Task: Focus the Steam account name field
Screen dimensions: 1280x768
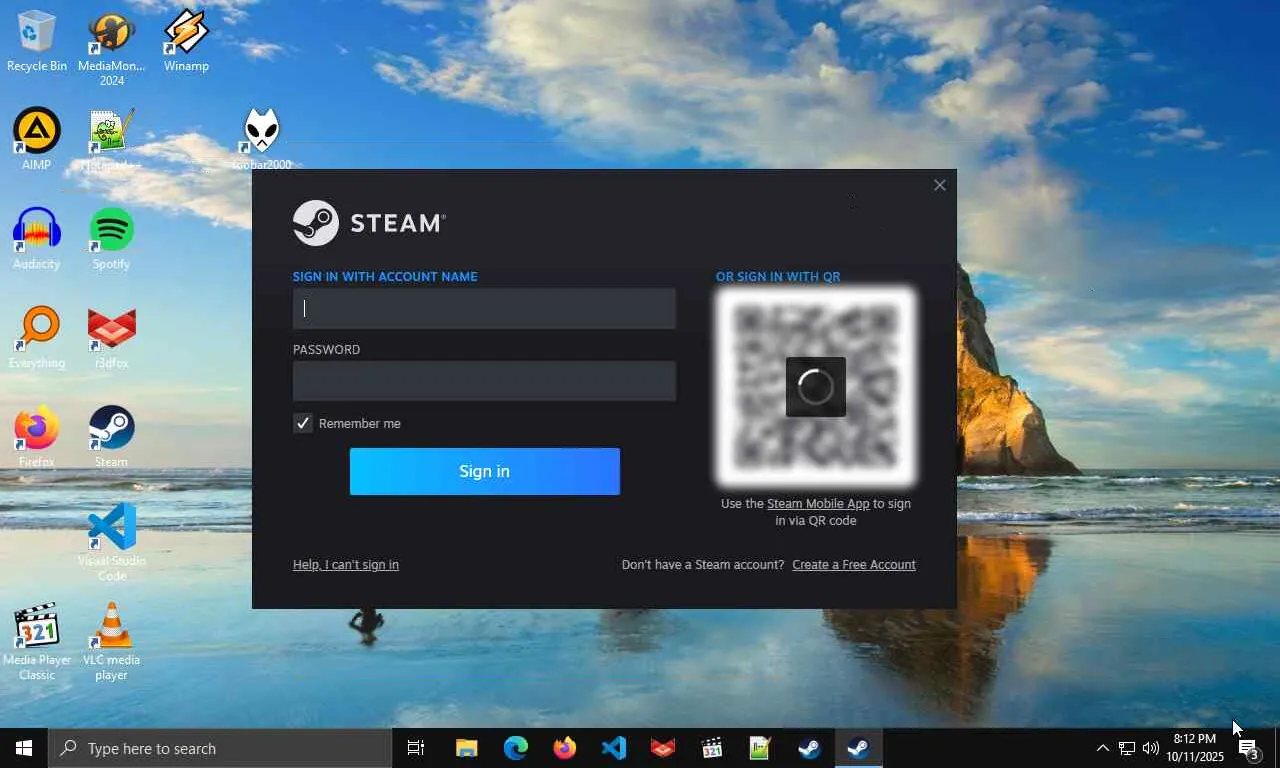Action: pos(484,308)
